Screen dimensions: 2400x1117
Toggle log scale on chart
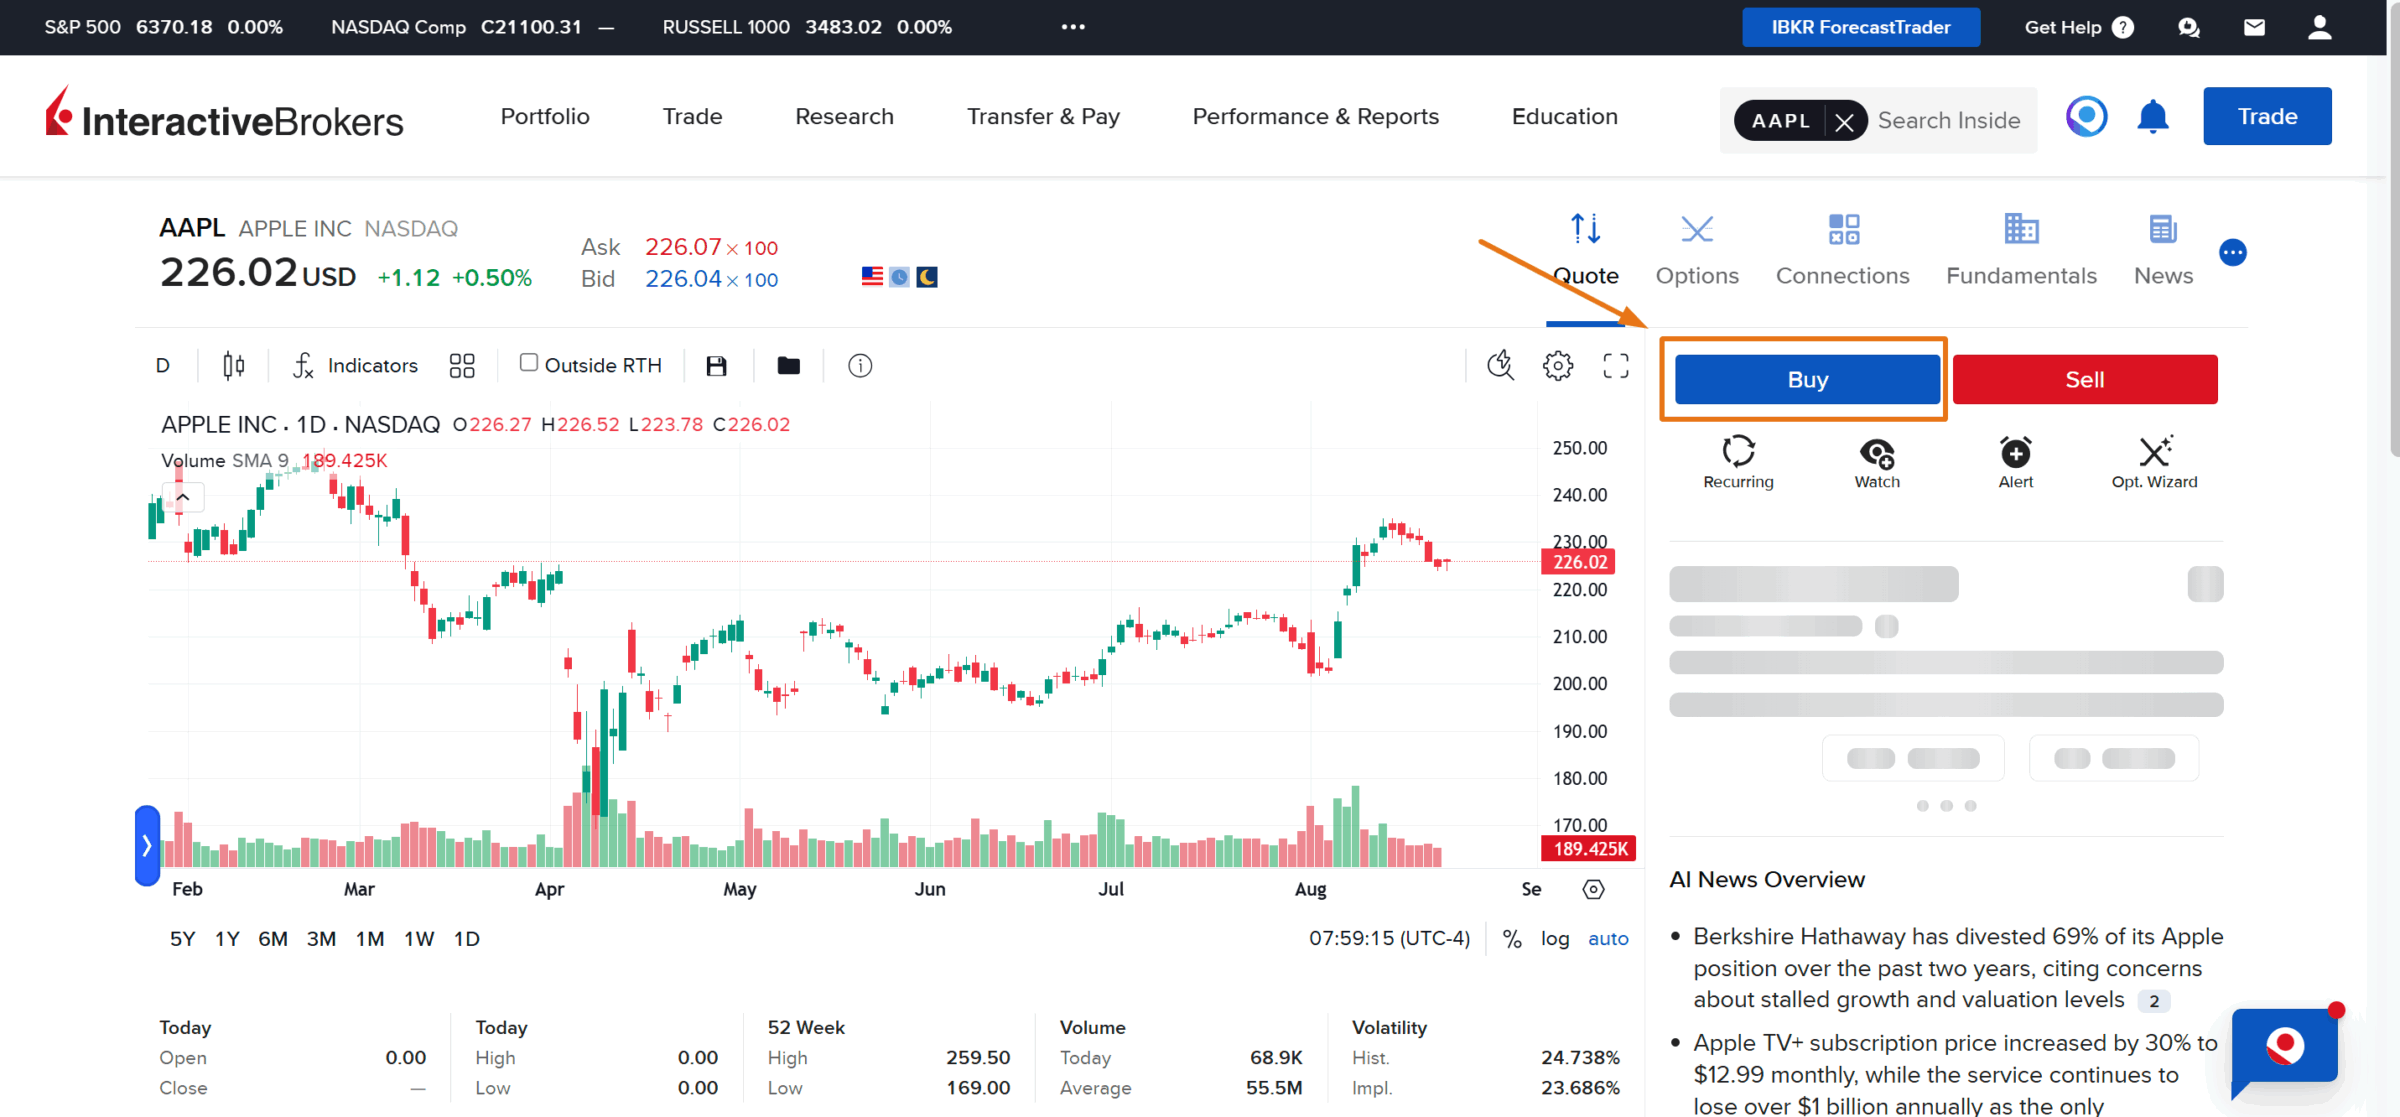tap(1555, 939)
